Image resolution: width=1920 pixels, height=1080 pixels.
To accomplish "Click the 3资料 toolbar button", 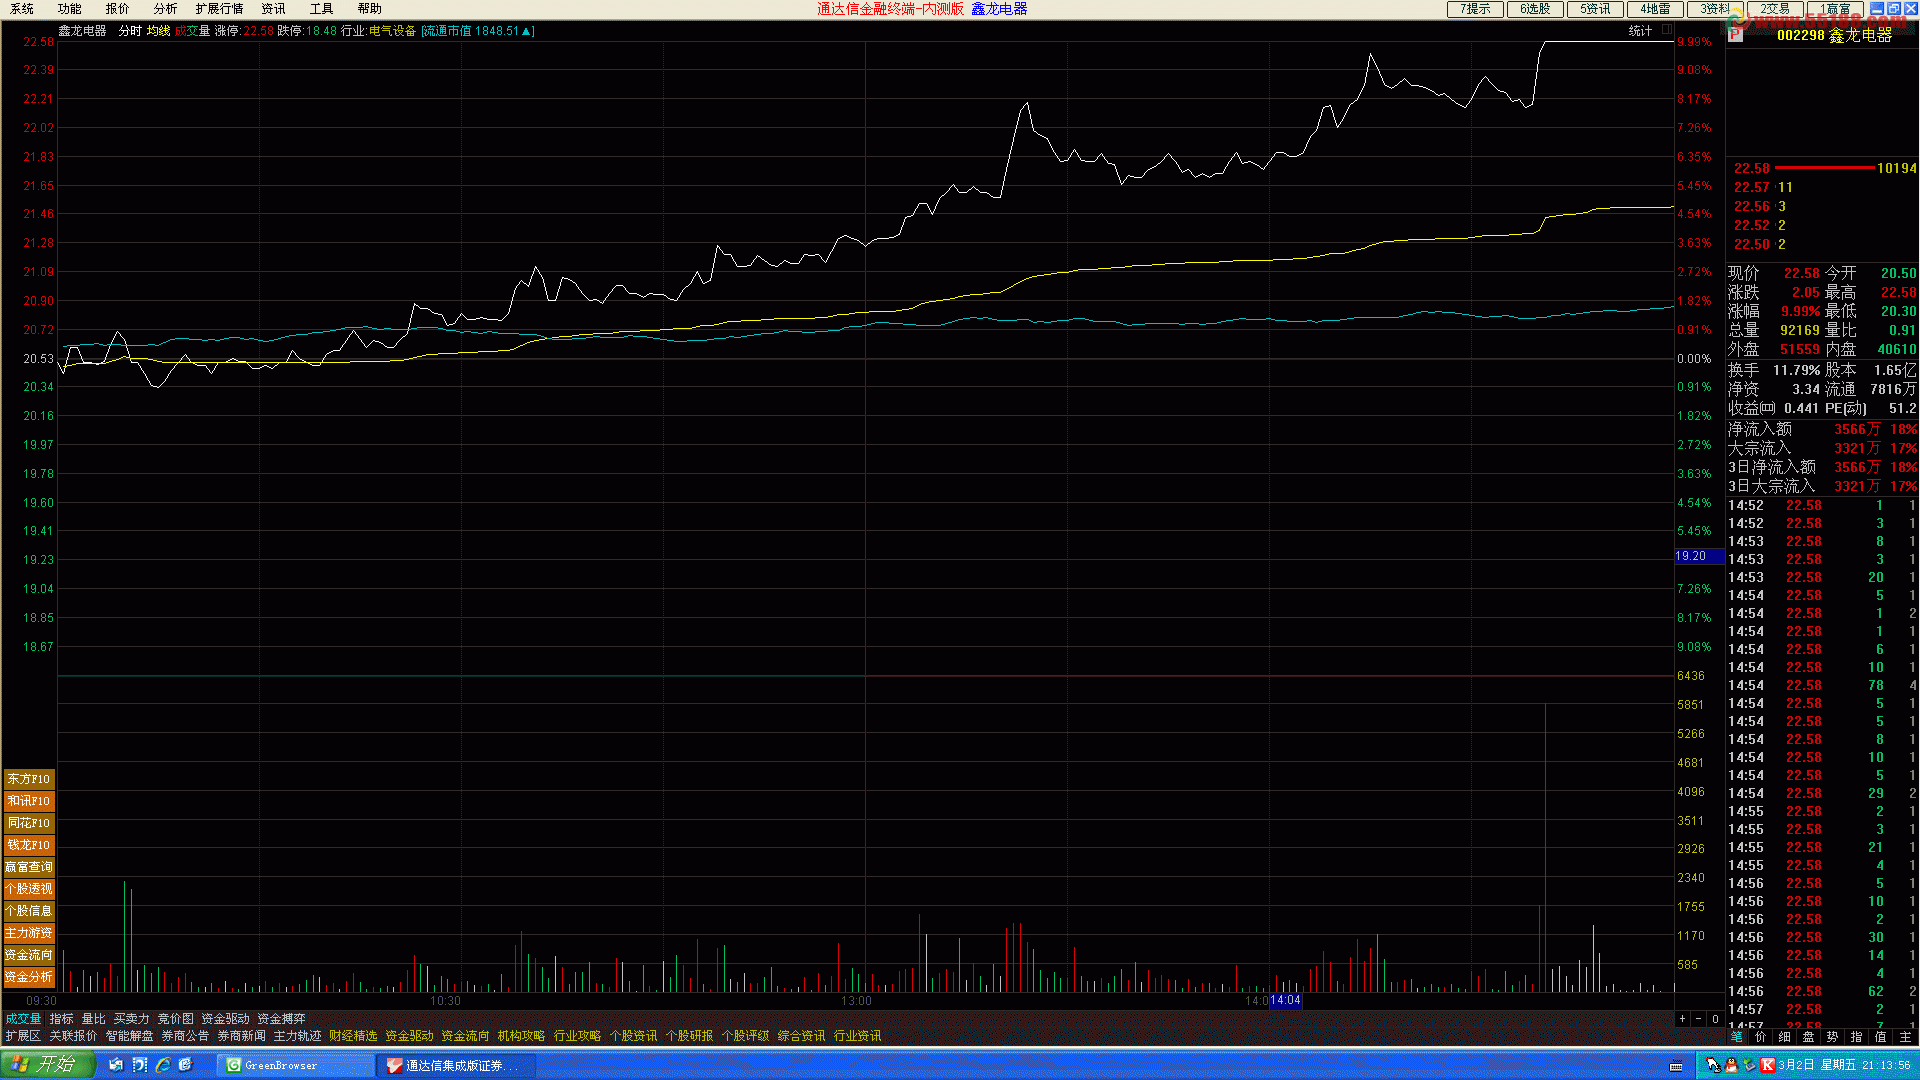I will (x=1715, y=9).
